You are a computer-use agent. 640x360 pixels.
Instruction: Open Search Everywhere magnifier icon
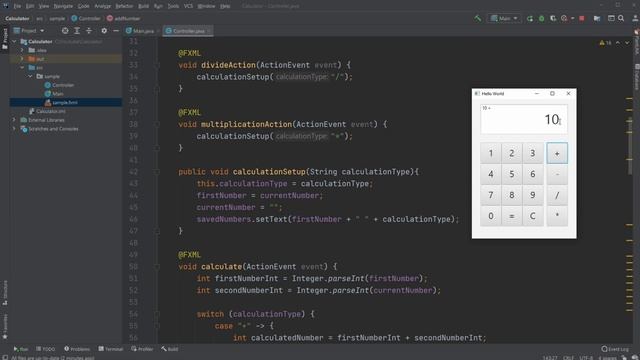pos(621,18)
